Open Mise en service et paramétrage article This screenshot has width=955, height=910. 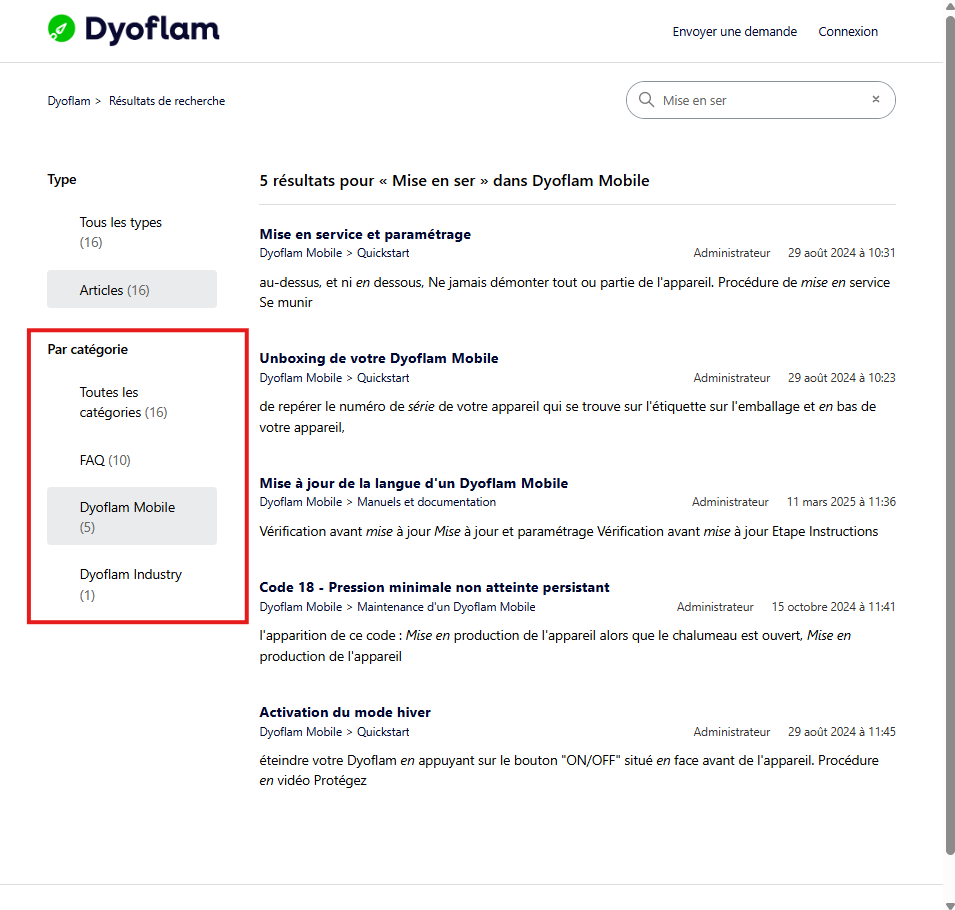tap(365, 235)
